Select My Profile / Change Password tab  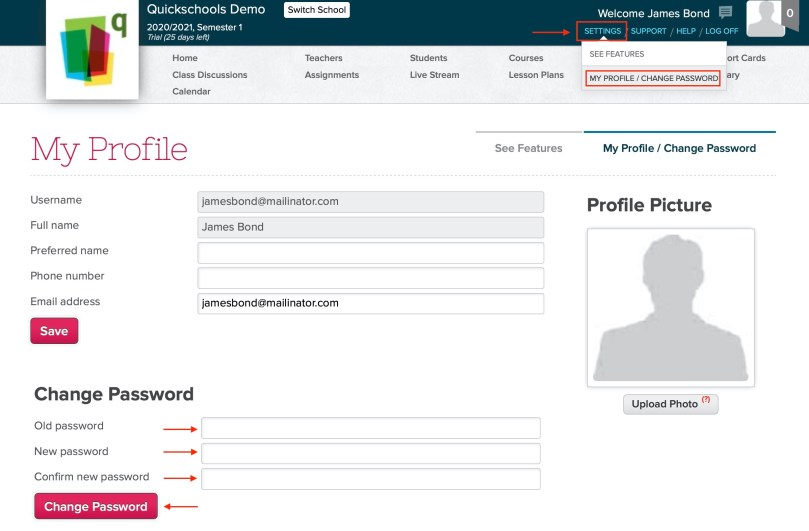679,148
